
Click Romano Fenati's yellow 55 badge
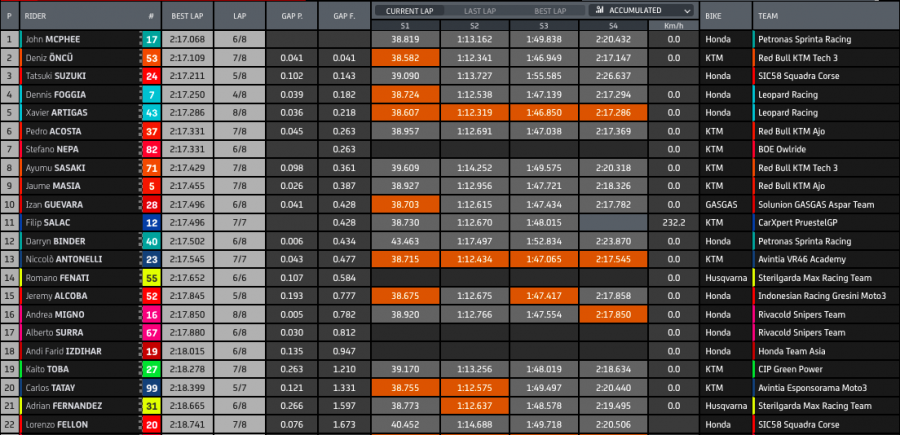point(151,277)
